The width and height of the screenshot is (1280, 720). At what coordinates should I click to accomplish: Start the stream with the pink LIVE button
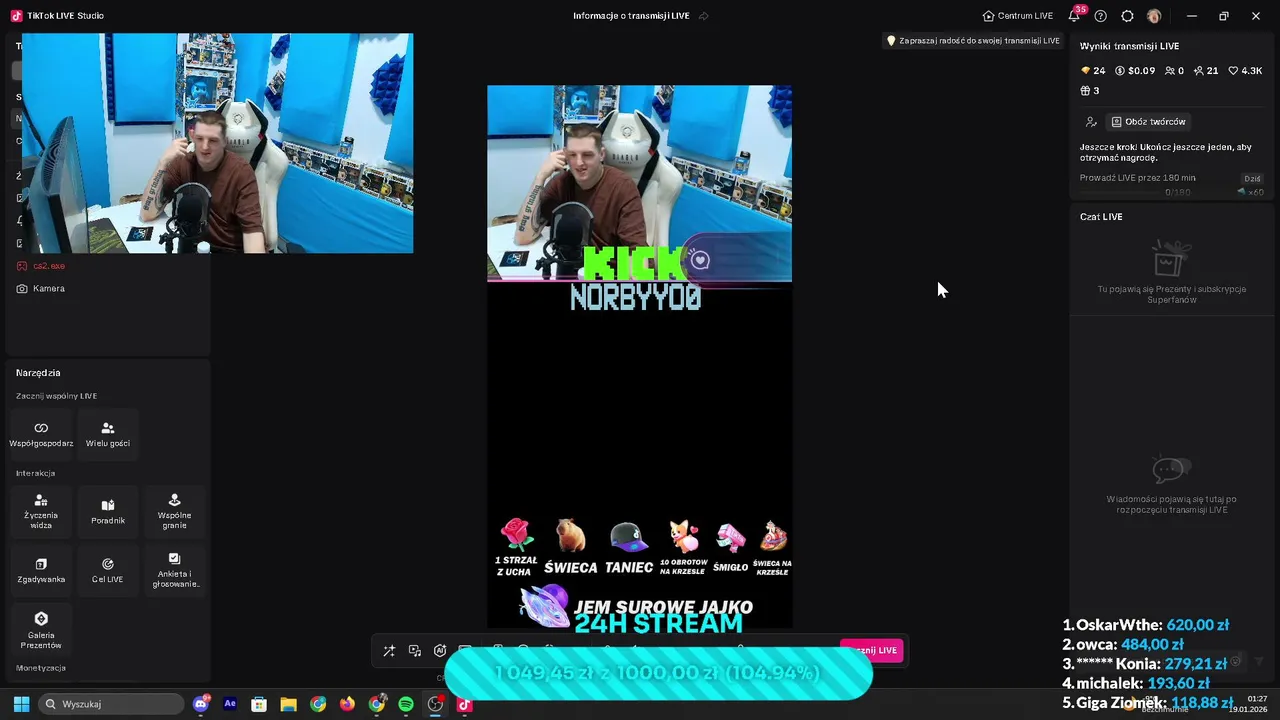click(872, 650)
